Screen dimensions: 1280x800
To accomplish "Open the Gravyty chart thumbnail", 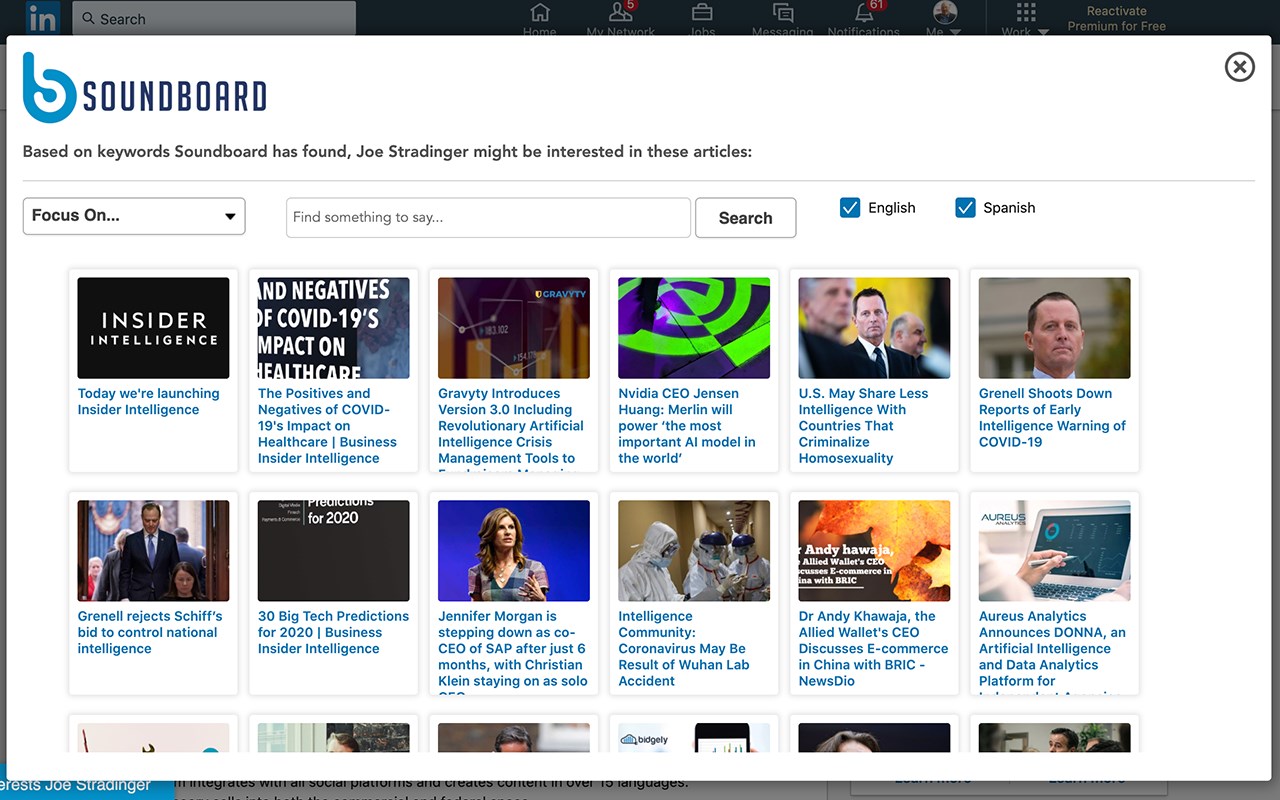I will 514,328.
